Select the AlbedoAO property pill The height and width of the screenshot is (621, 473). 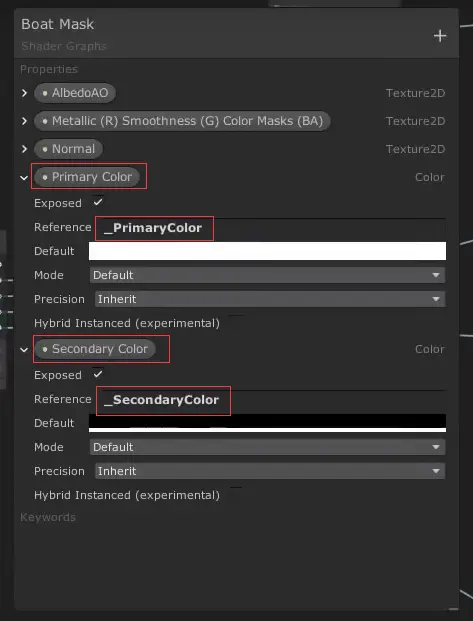75,93
